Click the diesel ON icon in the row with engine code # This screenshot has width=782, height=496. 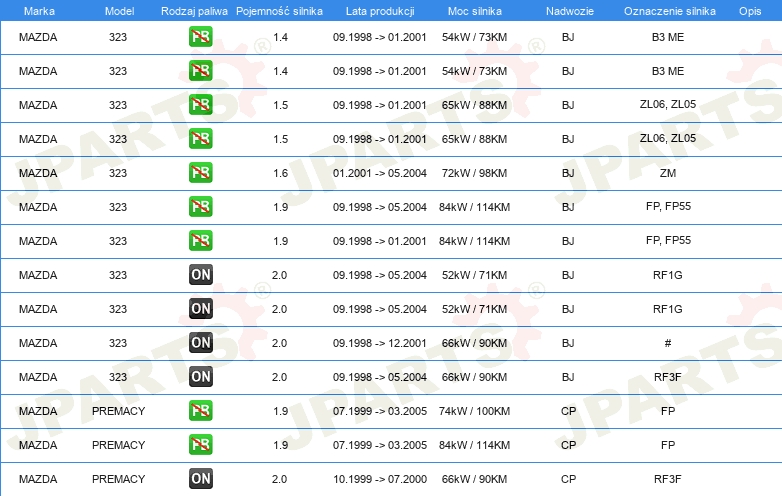point(200,342)
